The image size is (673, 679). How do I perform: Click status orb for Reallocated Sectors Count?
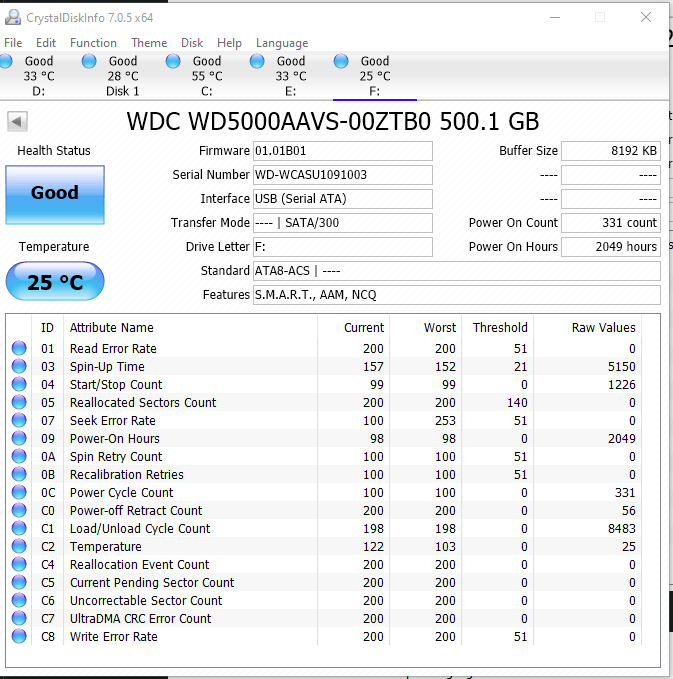pyautogui.click(x=19, y=402)
